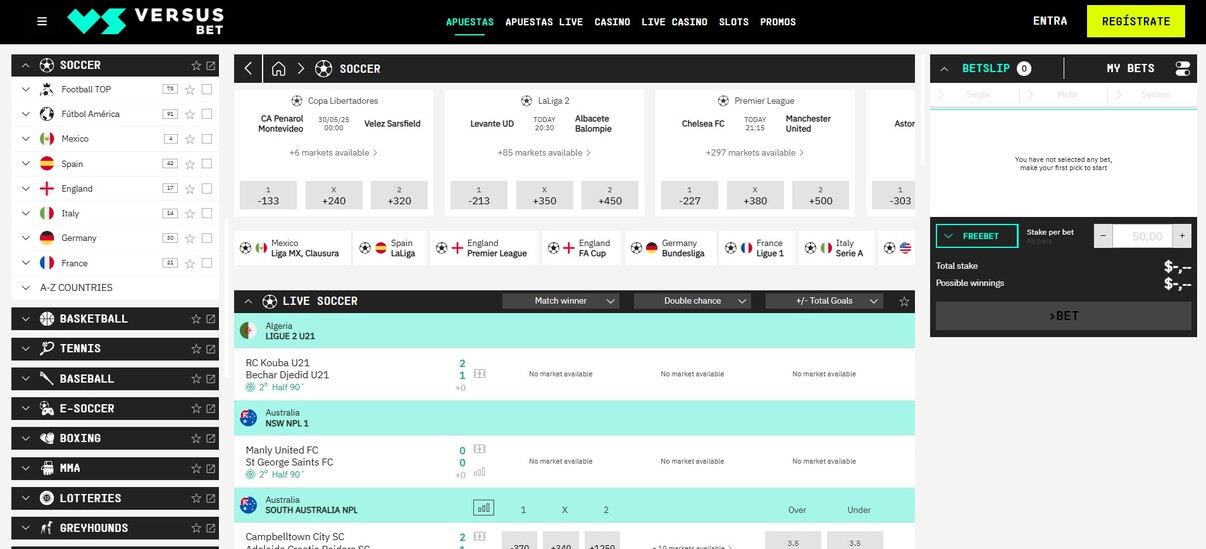The image size is (1206, 549).
Task: Open the Double chance dropdown
Action: (692, 301)
